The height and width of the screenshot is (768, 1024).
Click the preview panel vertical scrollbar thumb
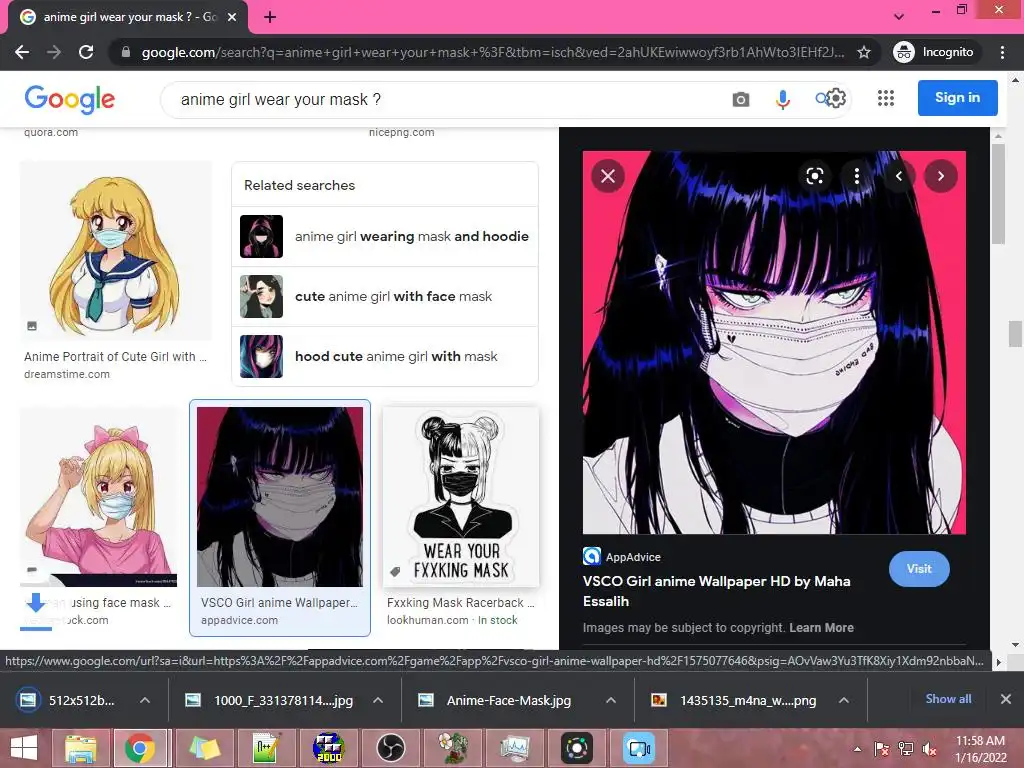click(999, 194)
